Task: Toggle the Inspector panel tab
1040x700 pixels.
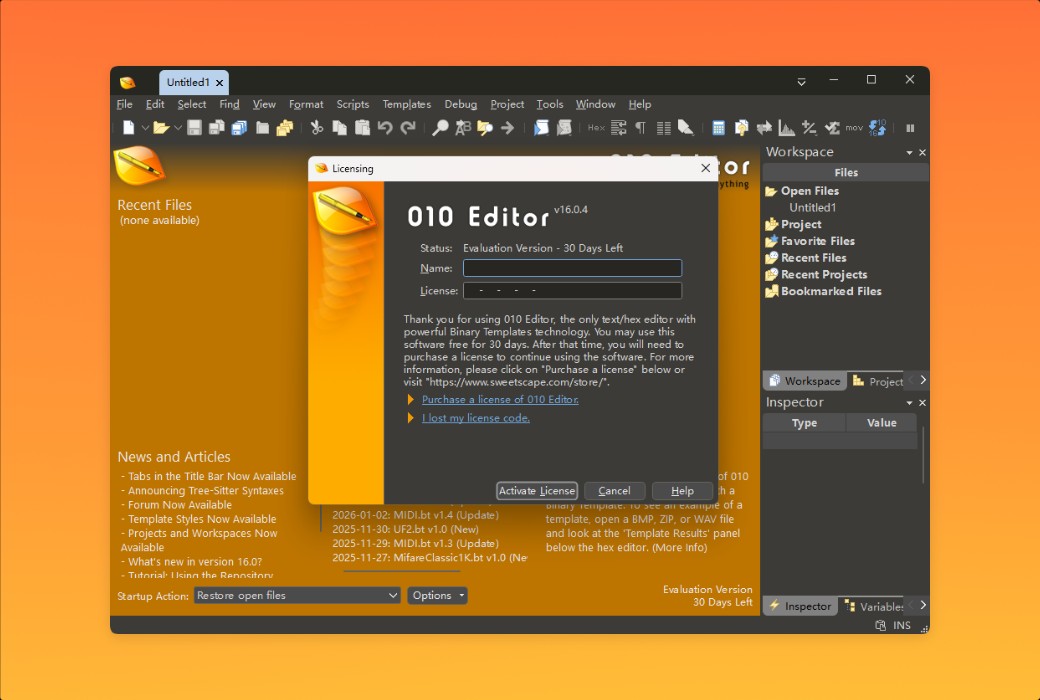Action: 799,605
